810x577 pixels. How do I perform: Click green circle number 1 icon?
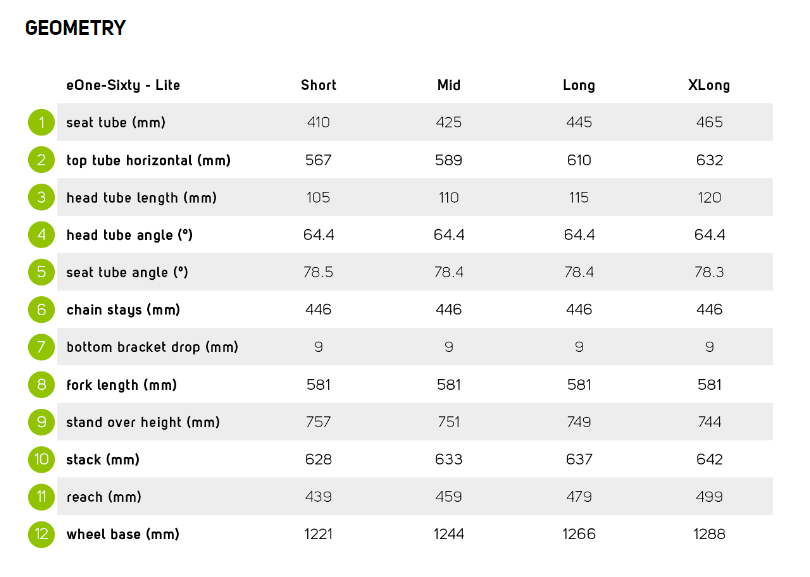41,122
